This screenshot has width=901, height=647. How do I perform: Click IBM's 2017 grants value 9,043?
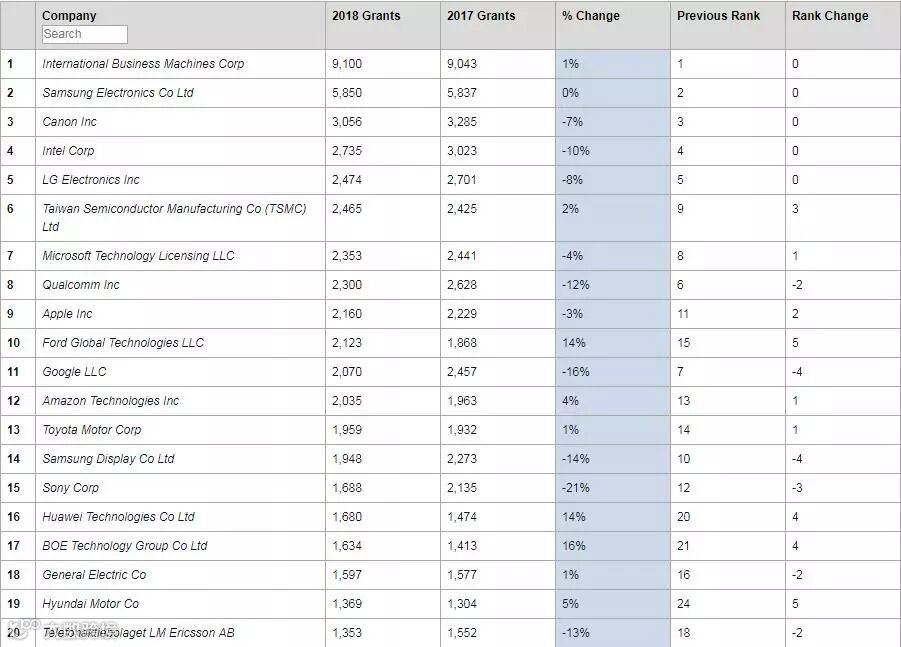[x=462, y=64]
